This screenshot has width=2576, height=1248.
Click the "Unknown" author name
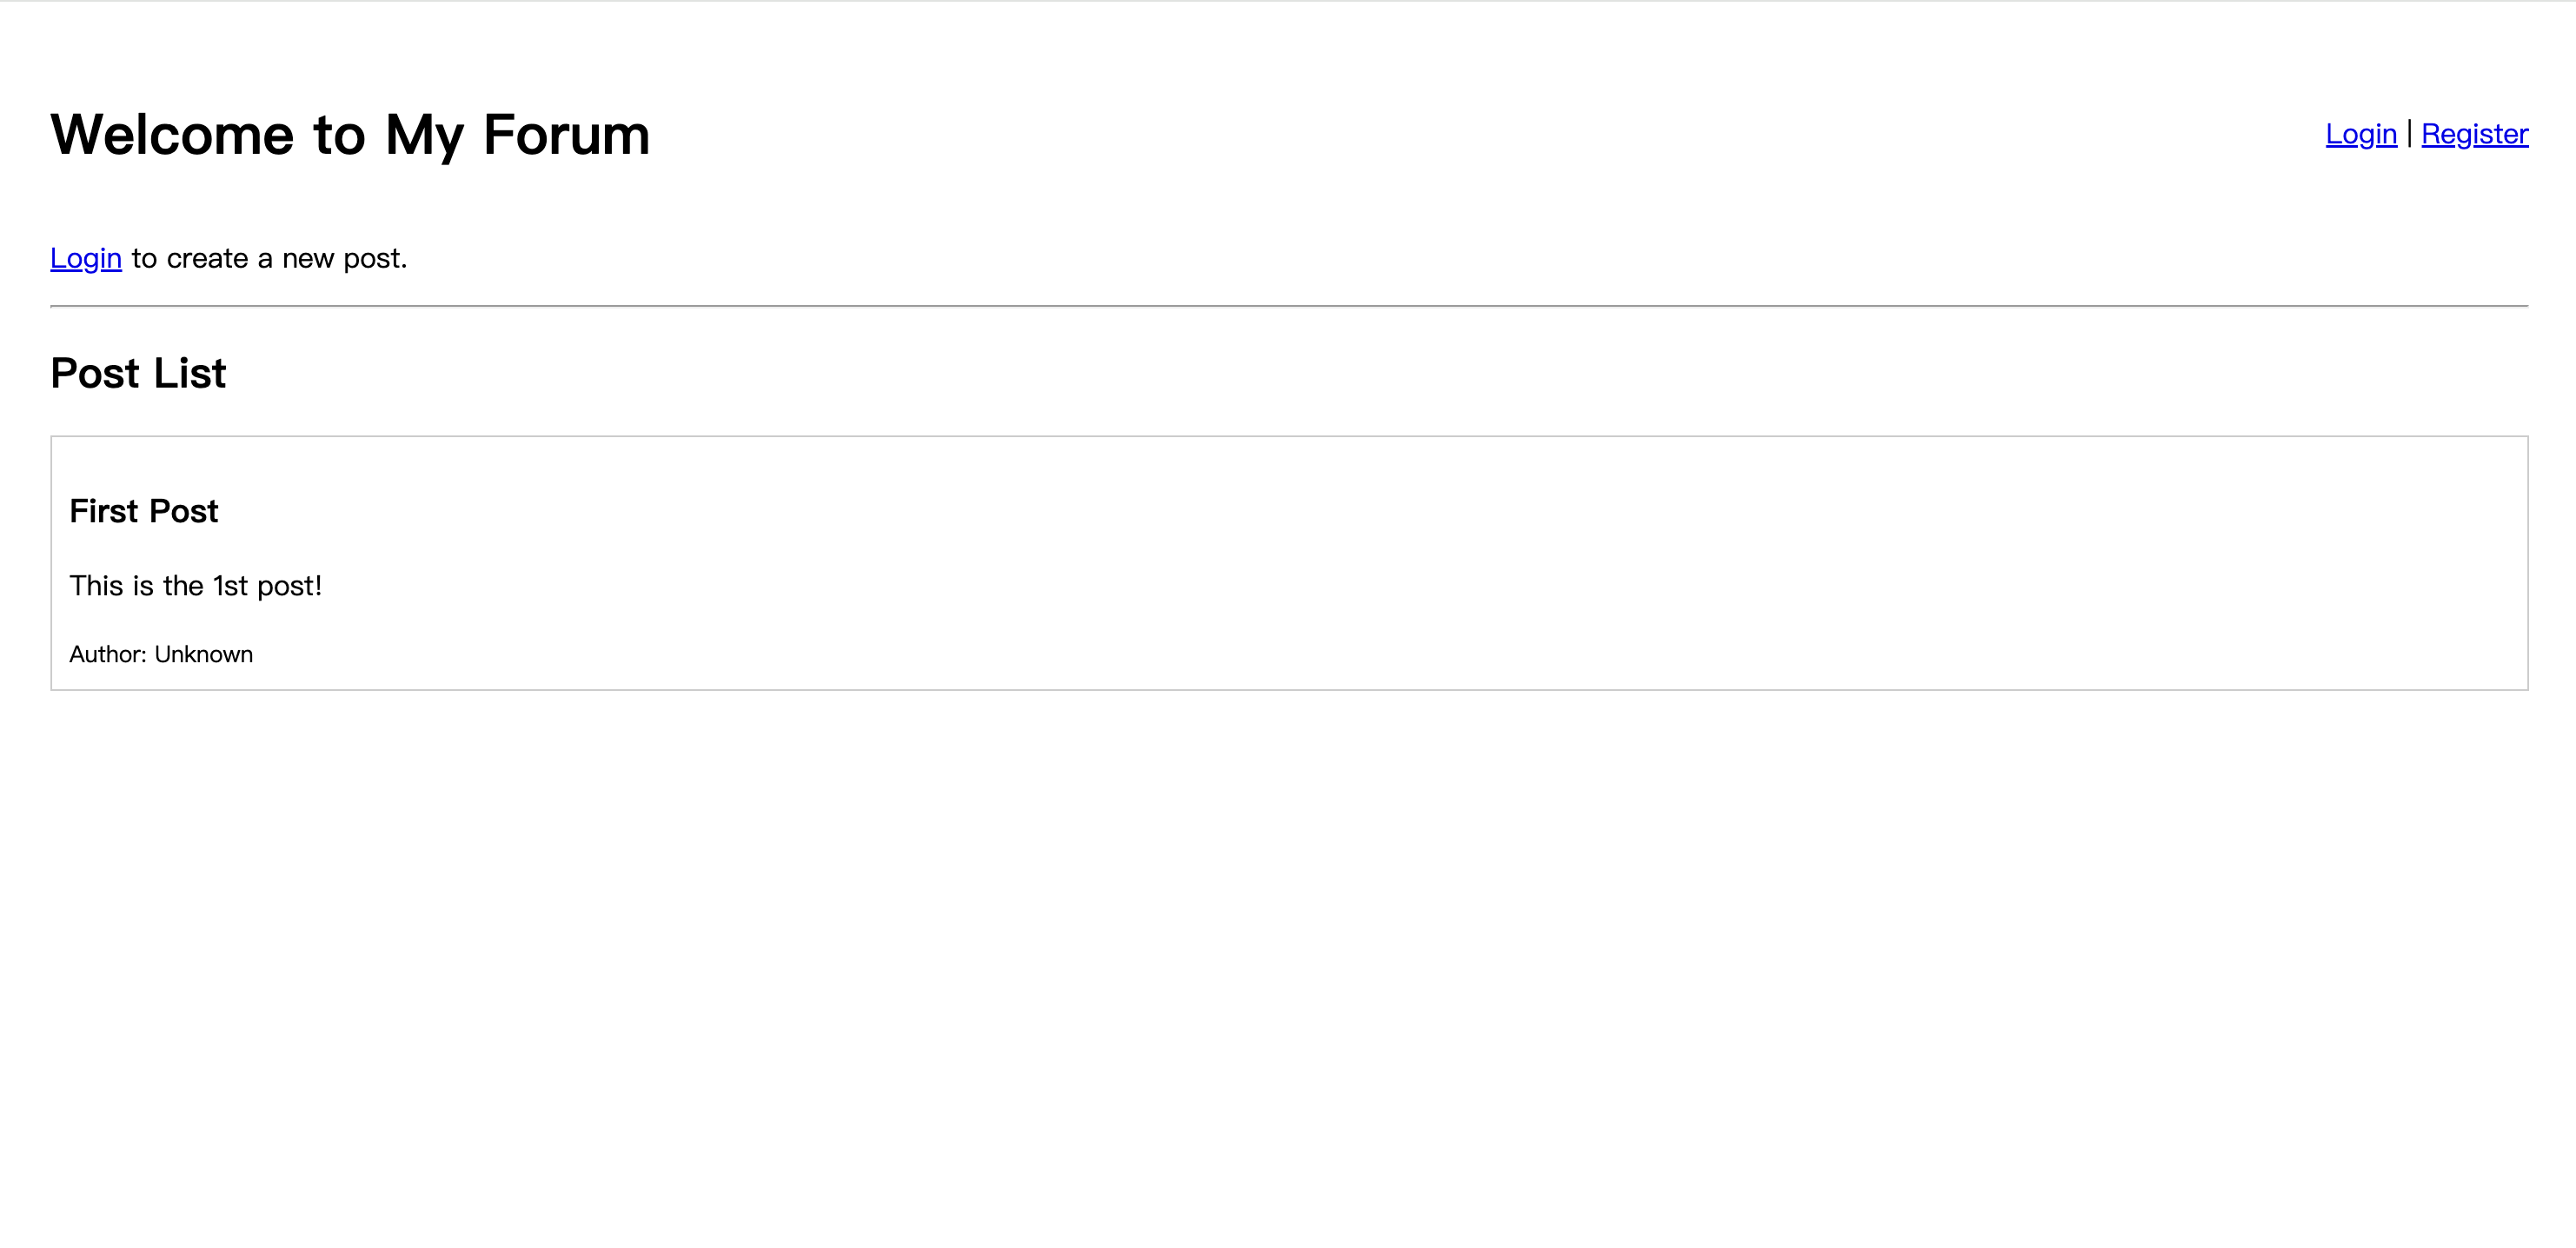[x=204, y=655]
